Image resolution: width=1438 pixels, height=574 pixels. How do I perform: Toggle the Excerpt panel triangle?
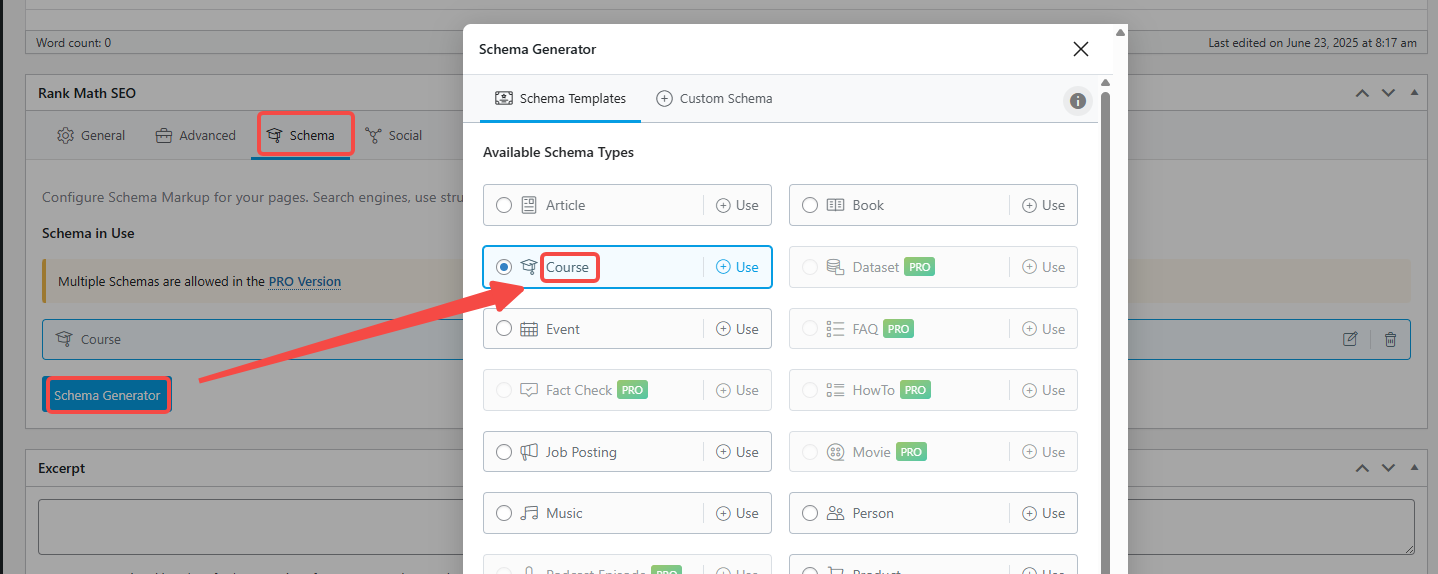pos(1414,468)
